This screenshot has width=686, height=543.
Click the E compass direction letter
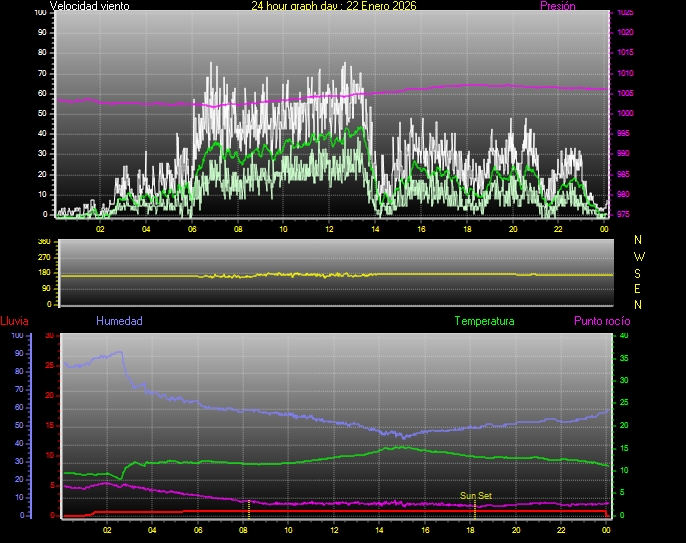pyautogui.click(x=639, y=288)
